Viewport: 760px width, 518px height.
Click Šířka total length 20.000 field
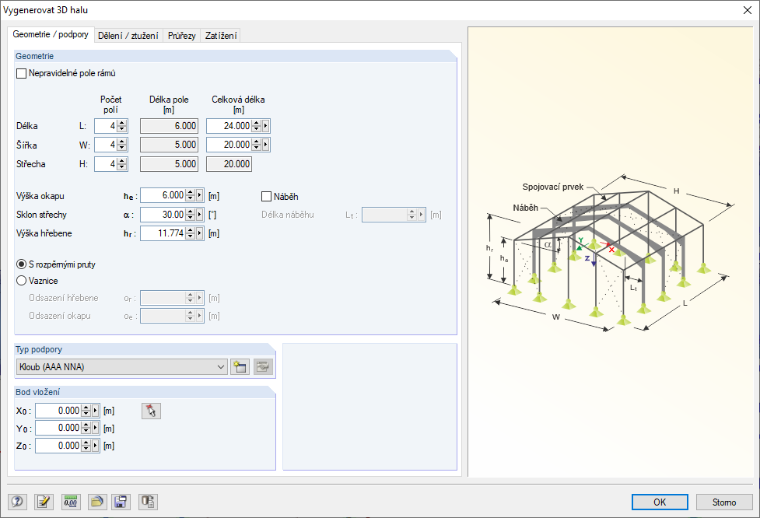[x=229, y=144]
